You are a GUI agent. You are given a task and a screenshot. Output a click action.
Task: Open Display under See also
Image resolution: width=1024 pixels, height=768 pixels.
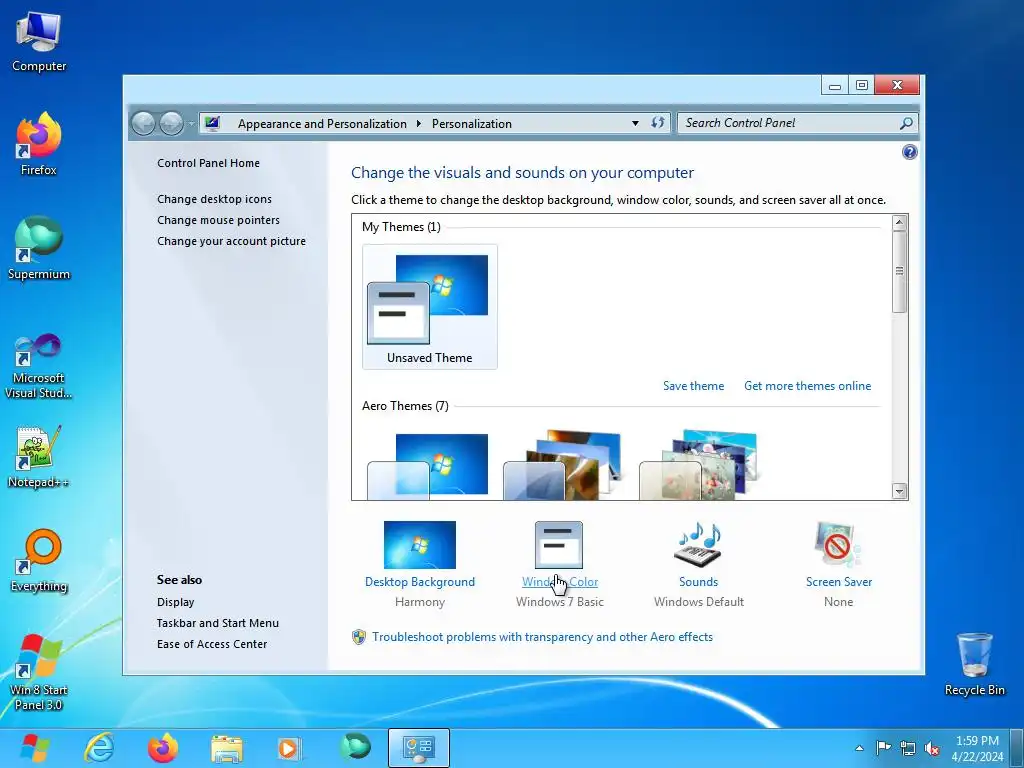click(x=176, y=602)
